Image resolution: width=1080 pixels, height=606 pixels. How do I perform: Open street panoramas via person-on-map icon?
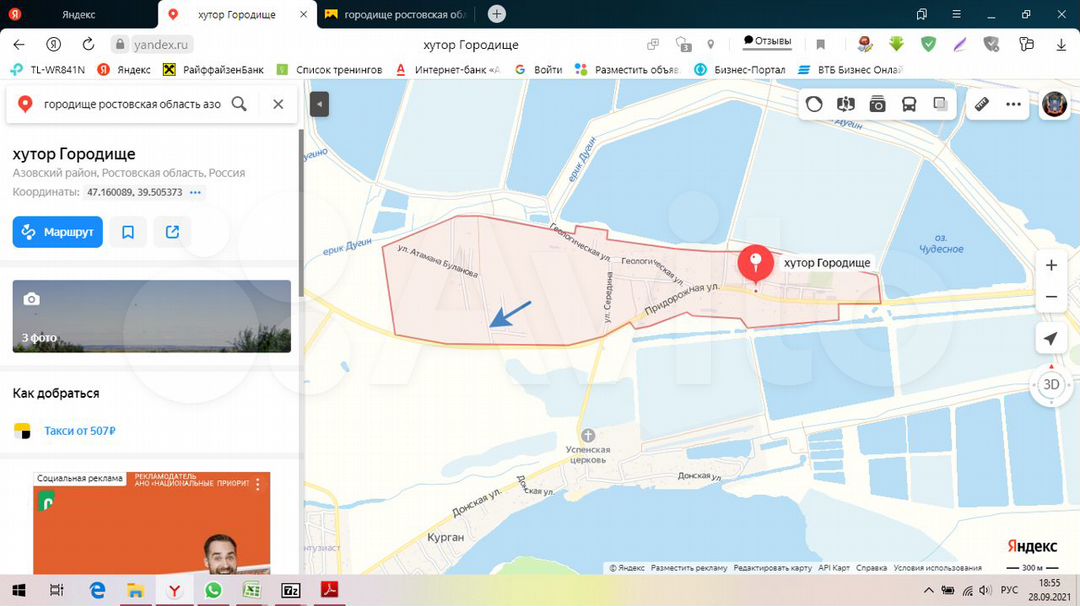point(846,104)
